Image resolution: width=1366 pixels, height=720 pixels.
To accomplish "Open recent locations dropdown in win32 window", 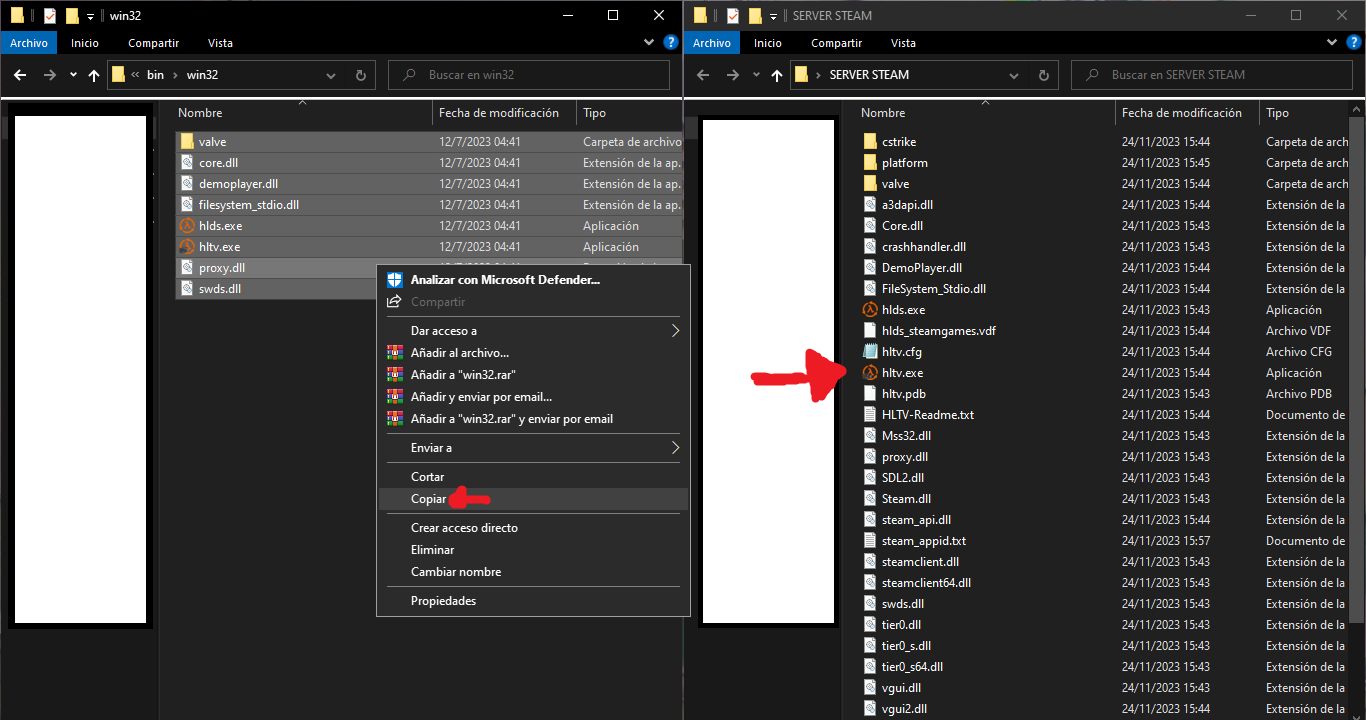I will 73,75.
